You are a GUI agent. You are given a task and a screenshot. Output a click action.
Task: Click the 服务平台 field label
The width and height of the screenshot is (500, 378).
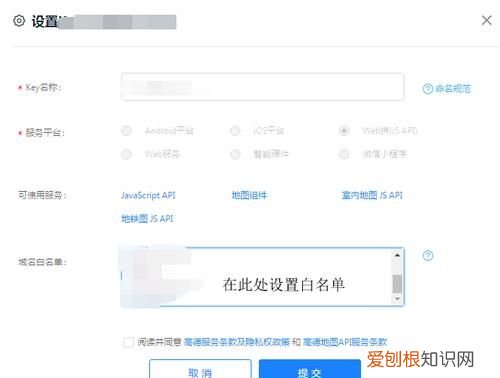click(x=45, y=133)
